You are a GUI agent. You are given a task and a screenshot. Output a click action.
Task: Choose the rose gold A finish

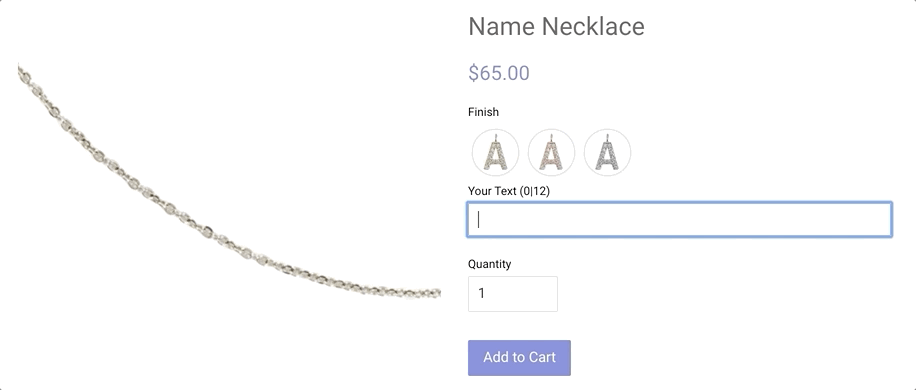coord(551,152)
